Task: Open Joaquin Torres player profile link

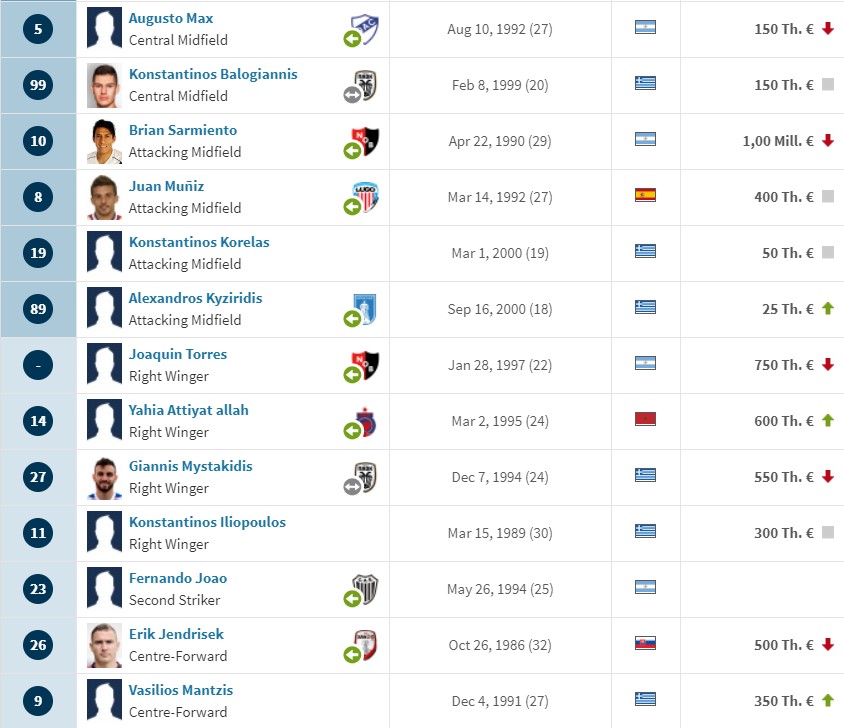Action: [x=178, y=354]
